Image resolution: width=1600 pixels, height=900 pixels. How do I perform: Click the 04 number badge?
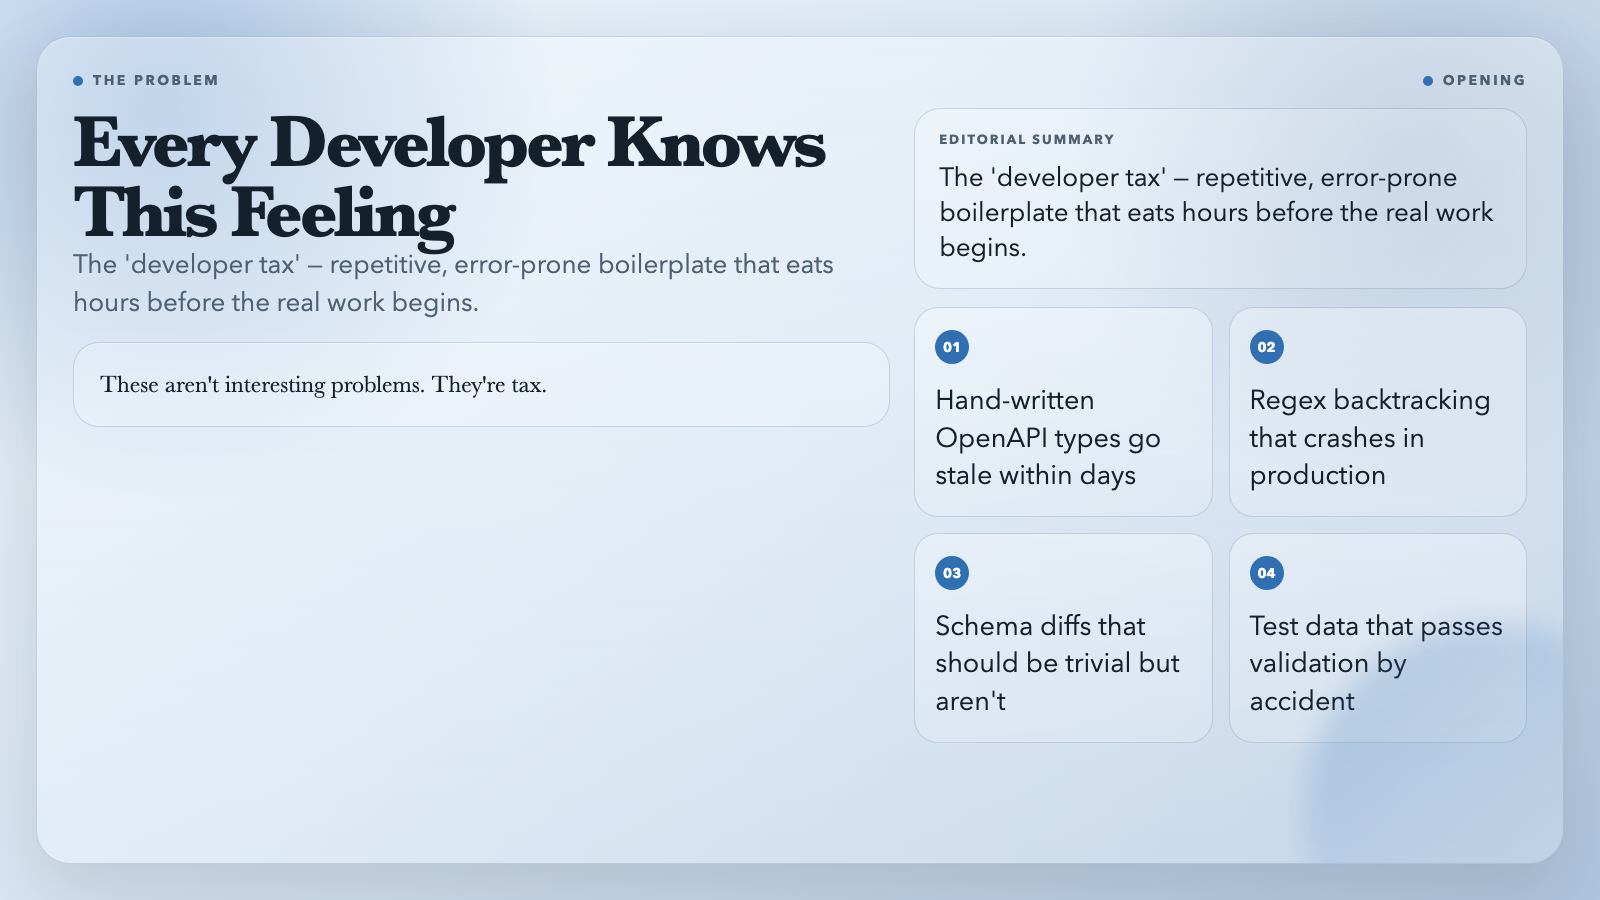(1266, 573)
